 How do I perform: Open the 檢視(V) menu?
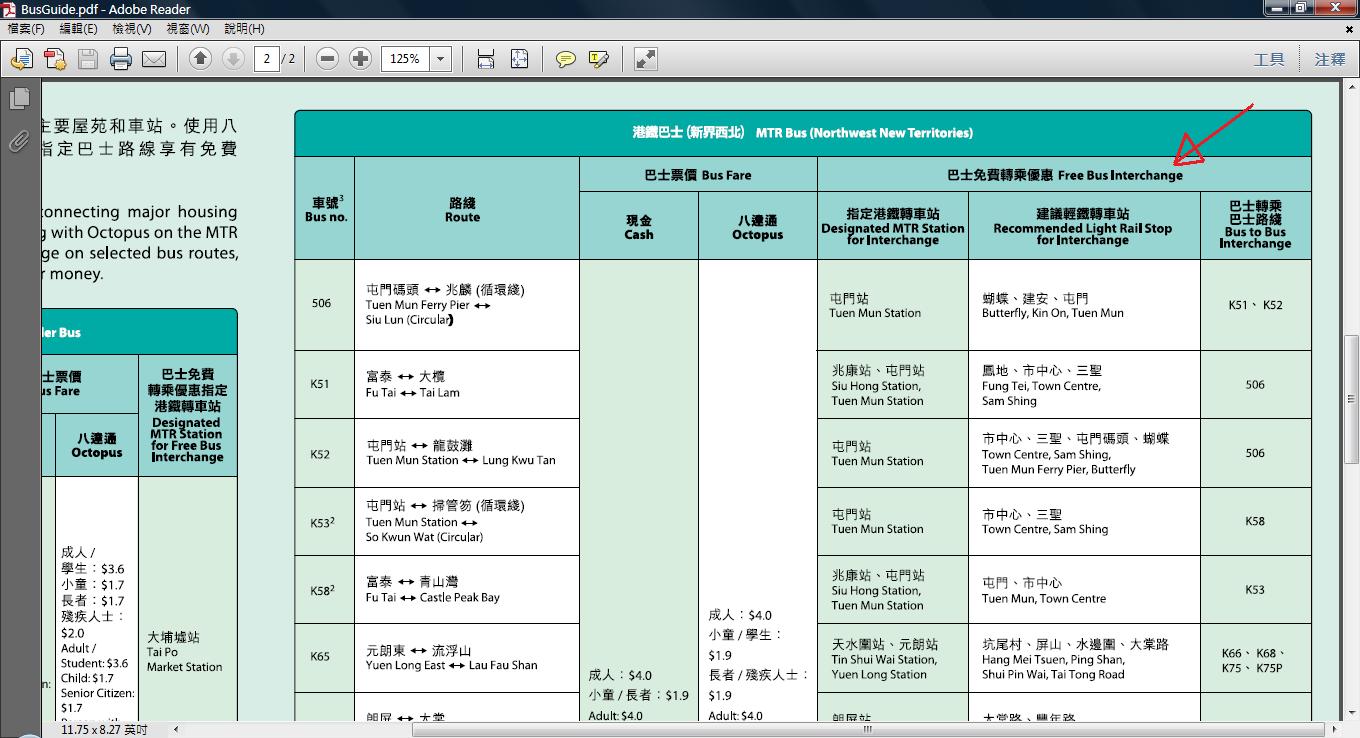pyautogui.click(x=132, y=29)
